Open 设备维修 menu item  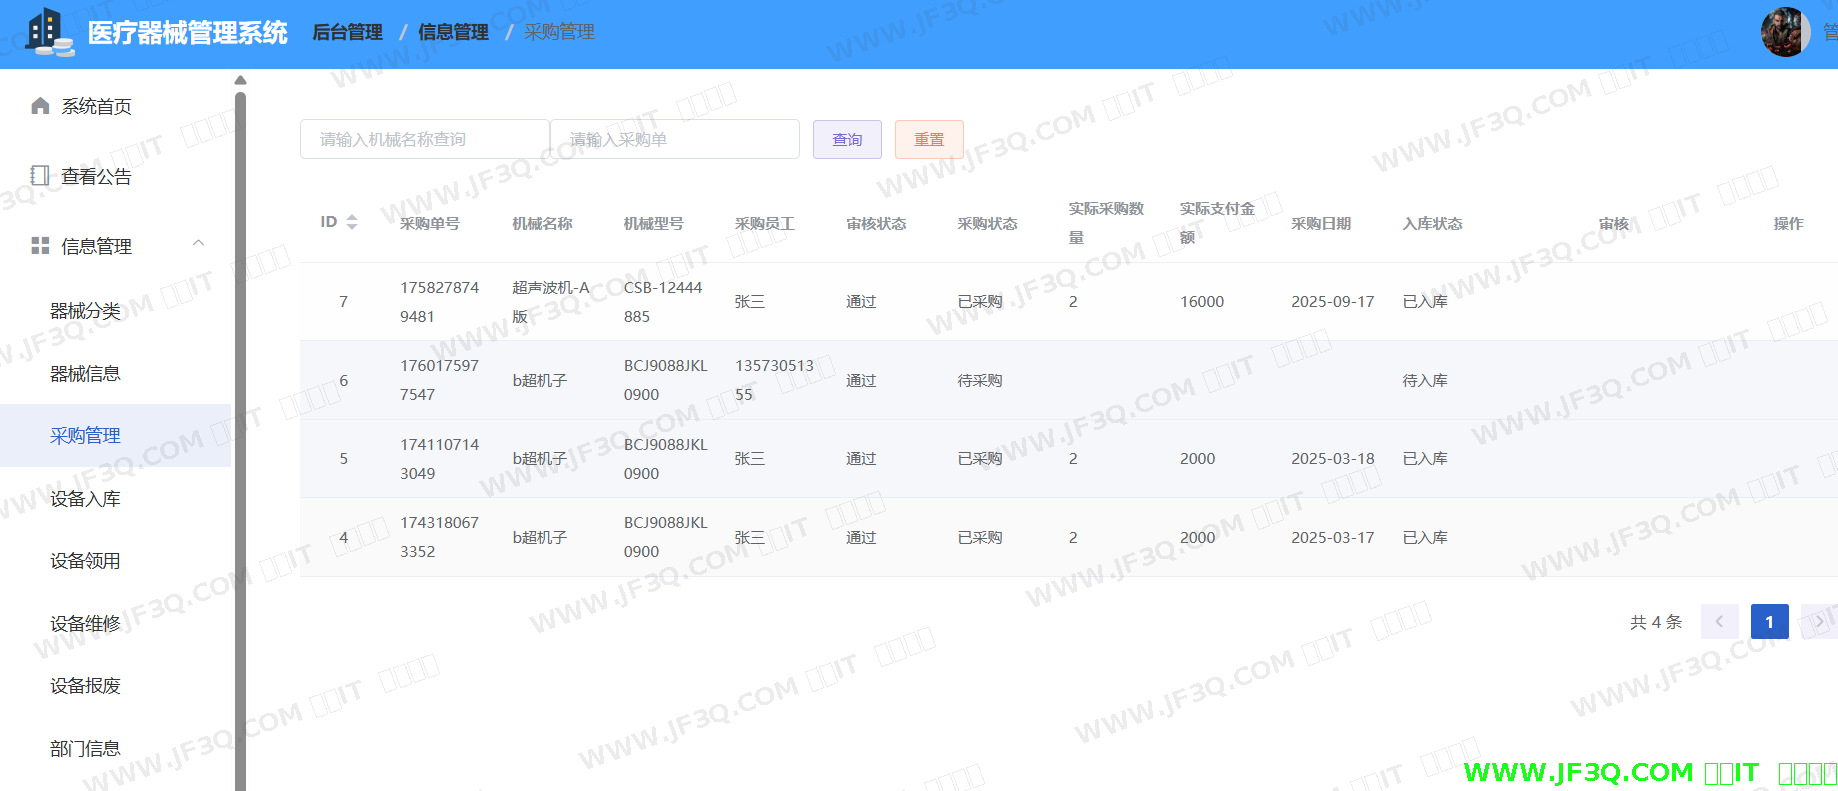[85, 624]
